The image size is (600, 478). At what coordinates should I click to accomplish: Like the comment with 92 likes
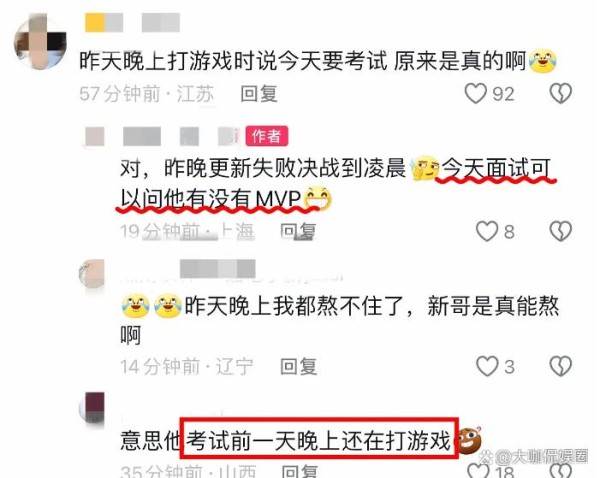coord(476,93)
